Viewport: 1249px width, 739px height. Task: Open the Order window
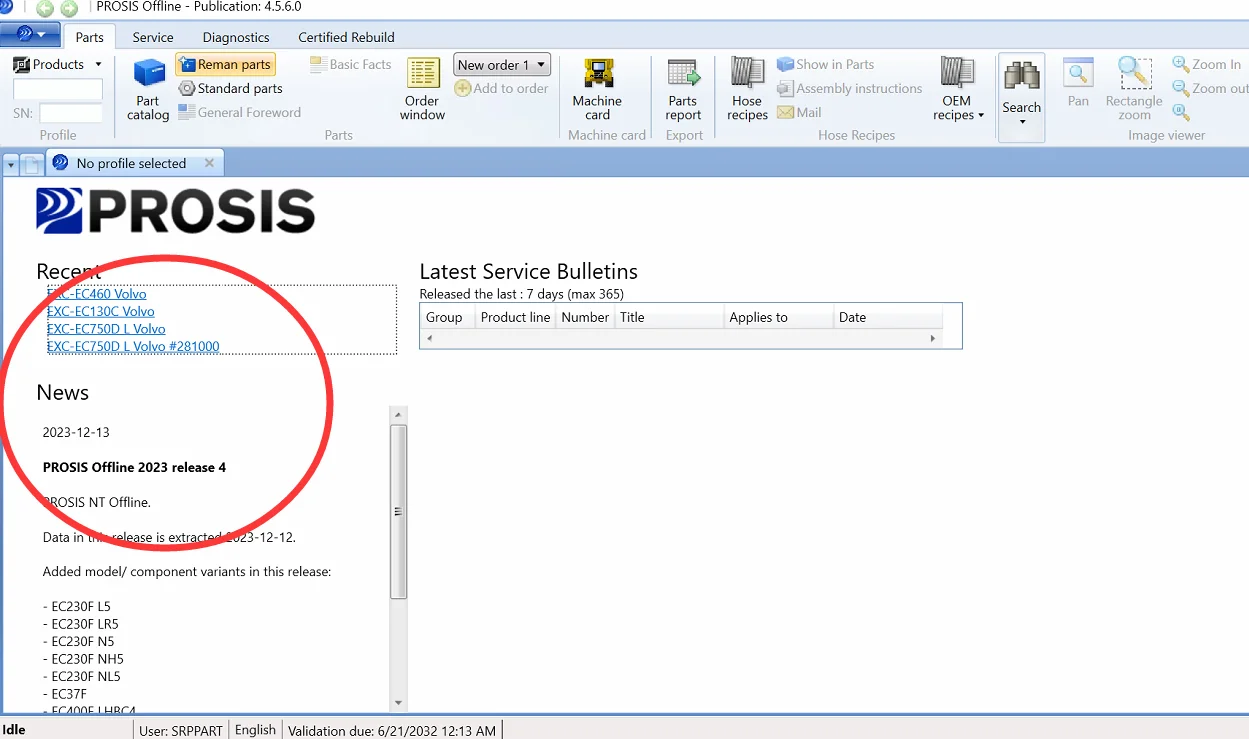tap(422, 89)
